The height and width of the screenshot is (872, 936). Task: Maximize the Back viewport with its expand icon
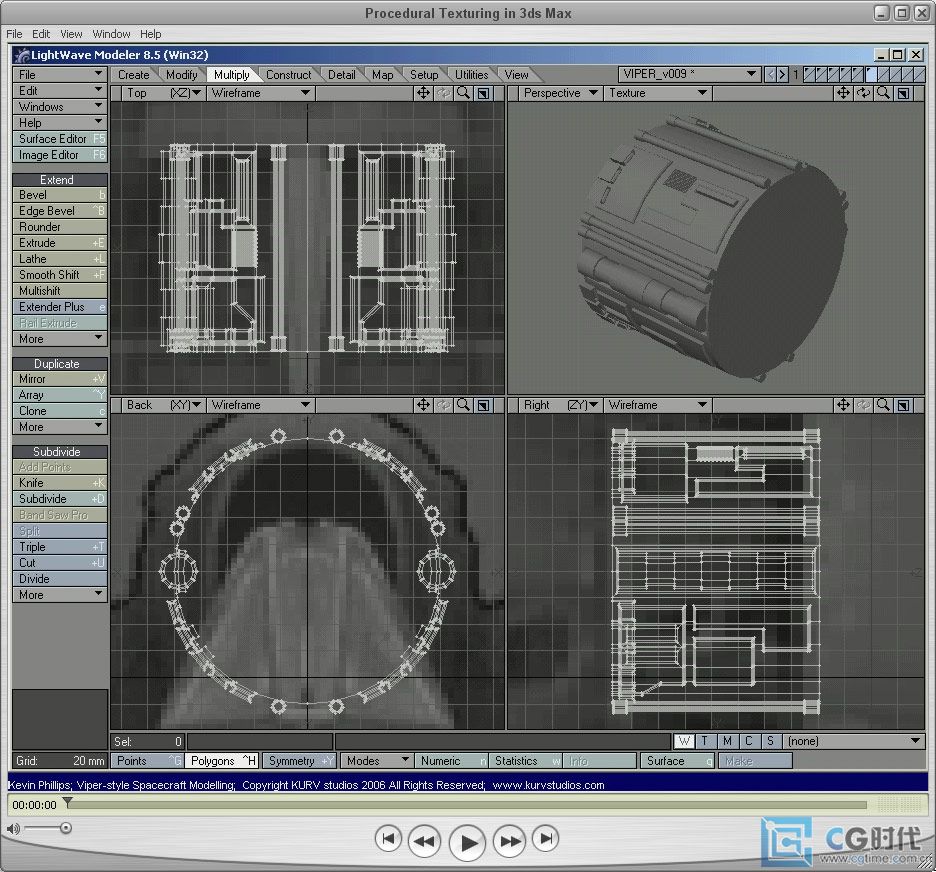(484, 405)
